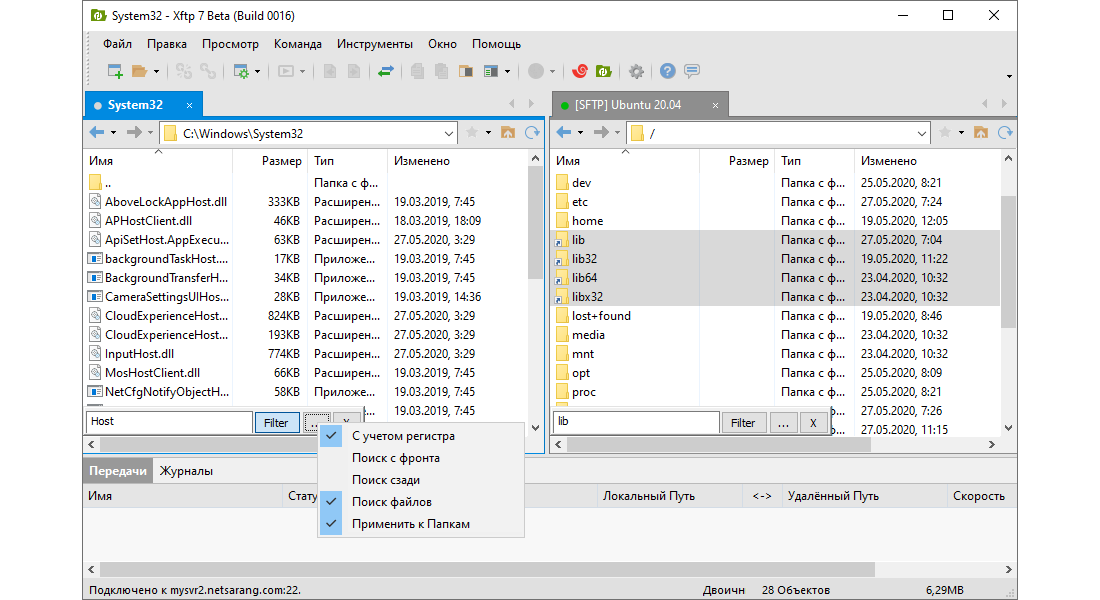
Task: Open the Правка menu
Action: click(167, 44)
